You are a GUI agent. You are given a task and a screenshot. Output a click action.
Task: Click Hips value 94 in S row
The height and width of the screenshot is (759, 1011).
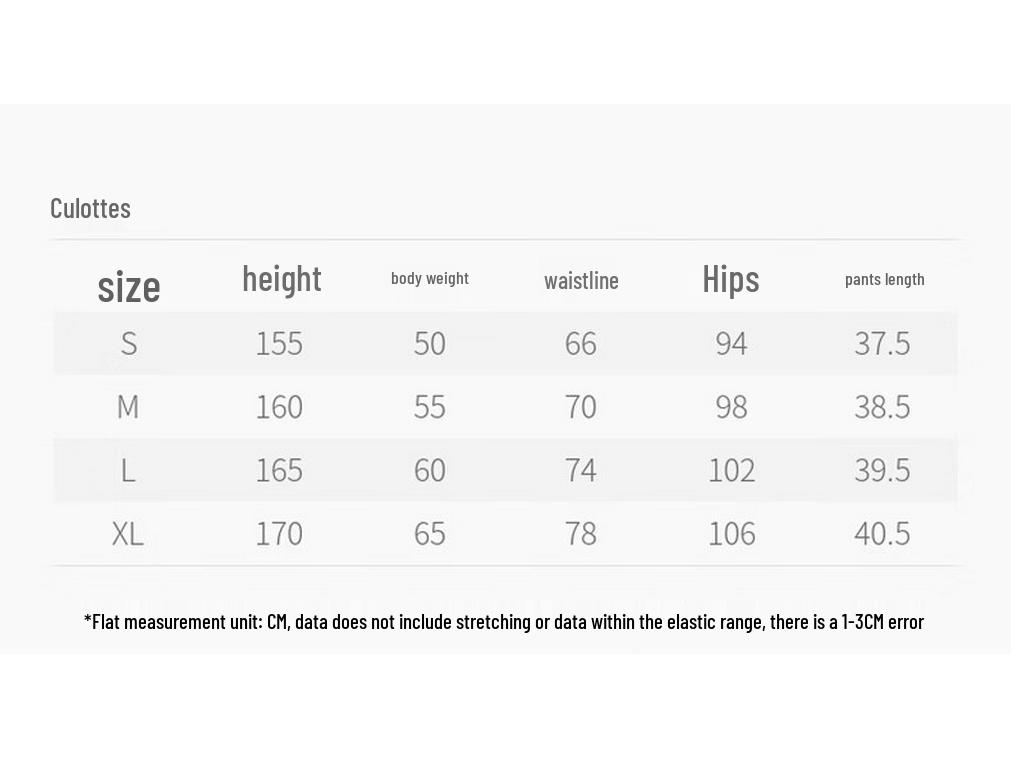[731, 343]
